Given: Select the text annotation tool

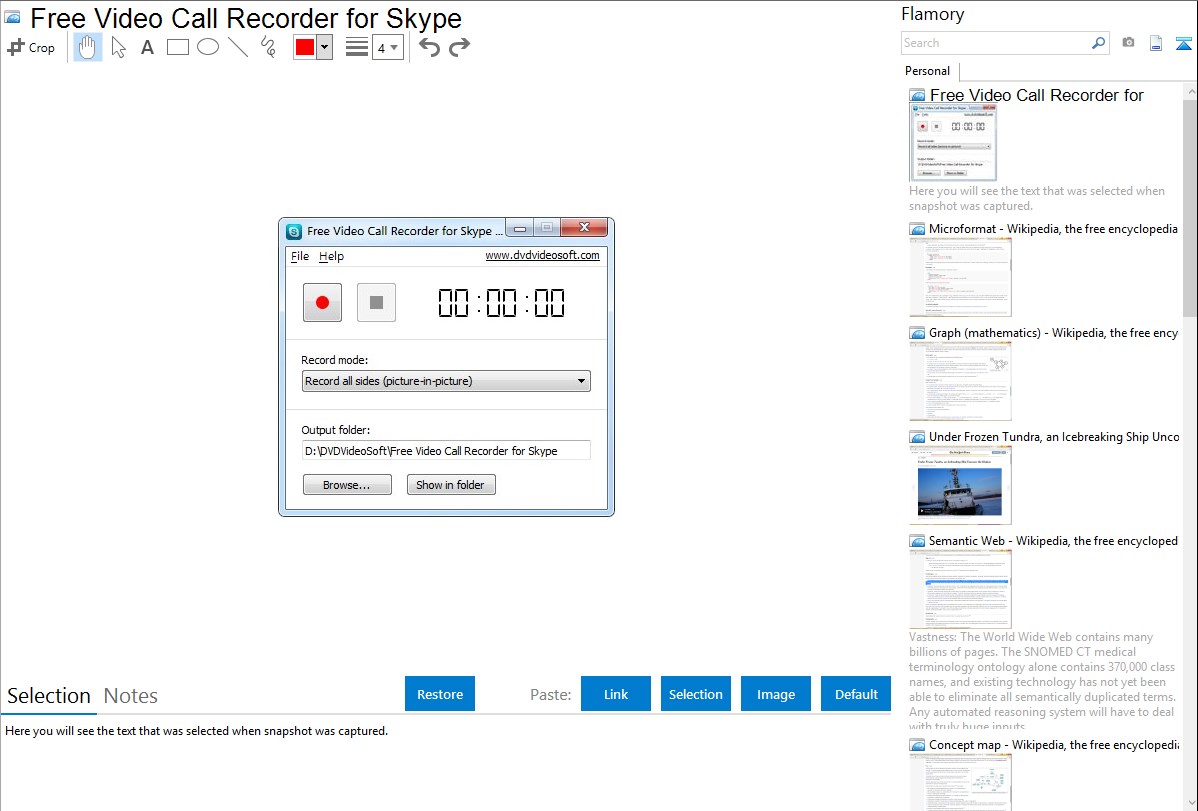Looking at the screenshot, I should (x=147, y=47).
